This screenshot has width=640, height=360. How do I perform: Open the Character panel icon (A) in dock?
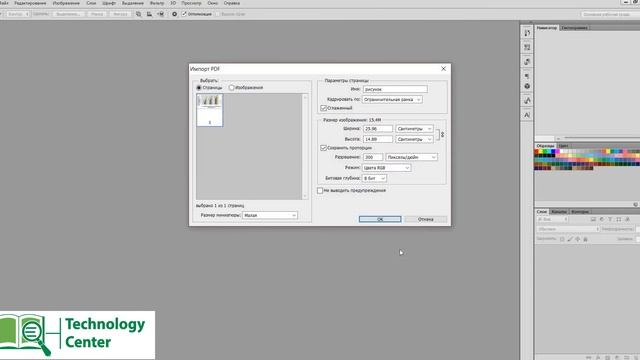[x=527, y=115]
